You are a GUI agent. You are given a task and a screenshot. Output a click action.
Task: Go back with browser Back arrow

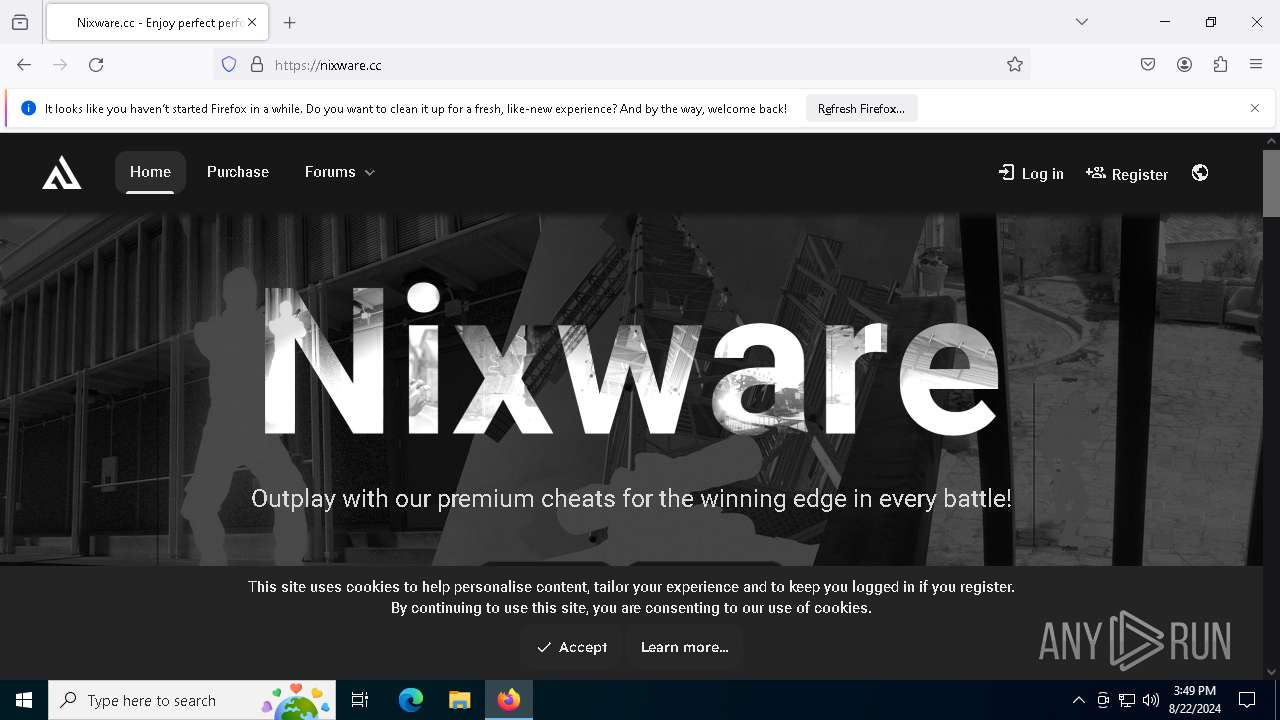point(24,65)
